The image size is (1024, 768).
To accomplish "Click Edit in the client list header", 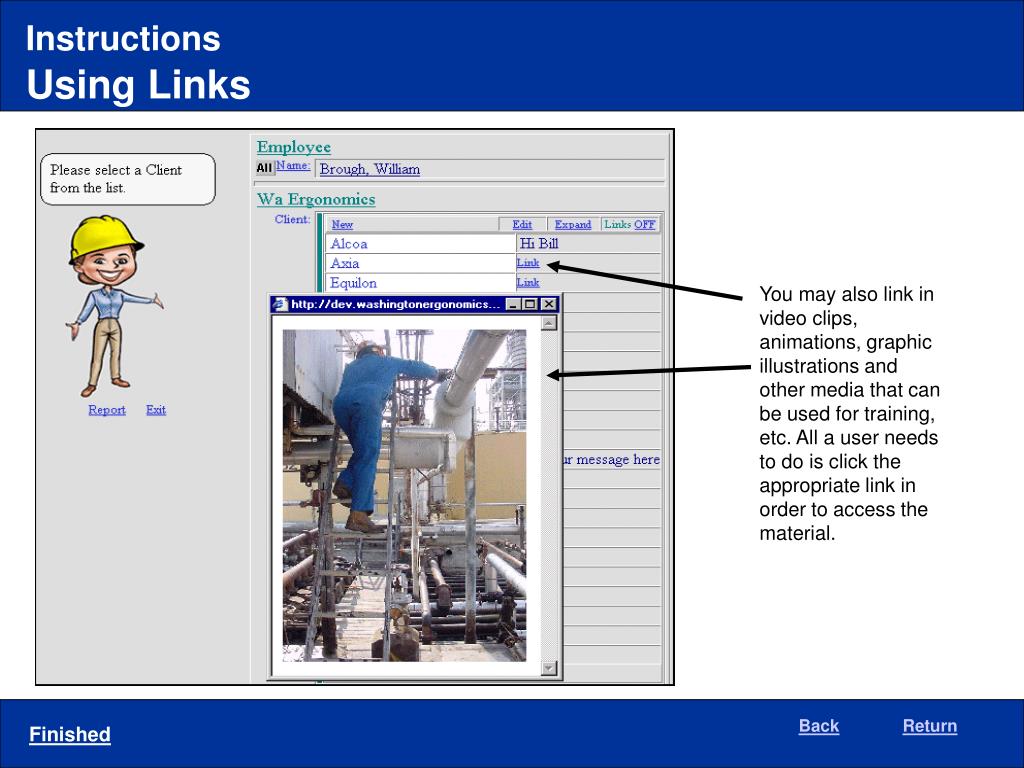I will tap(522, 224).
